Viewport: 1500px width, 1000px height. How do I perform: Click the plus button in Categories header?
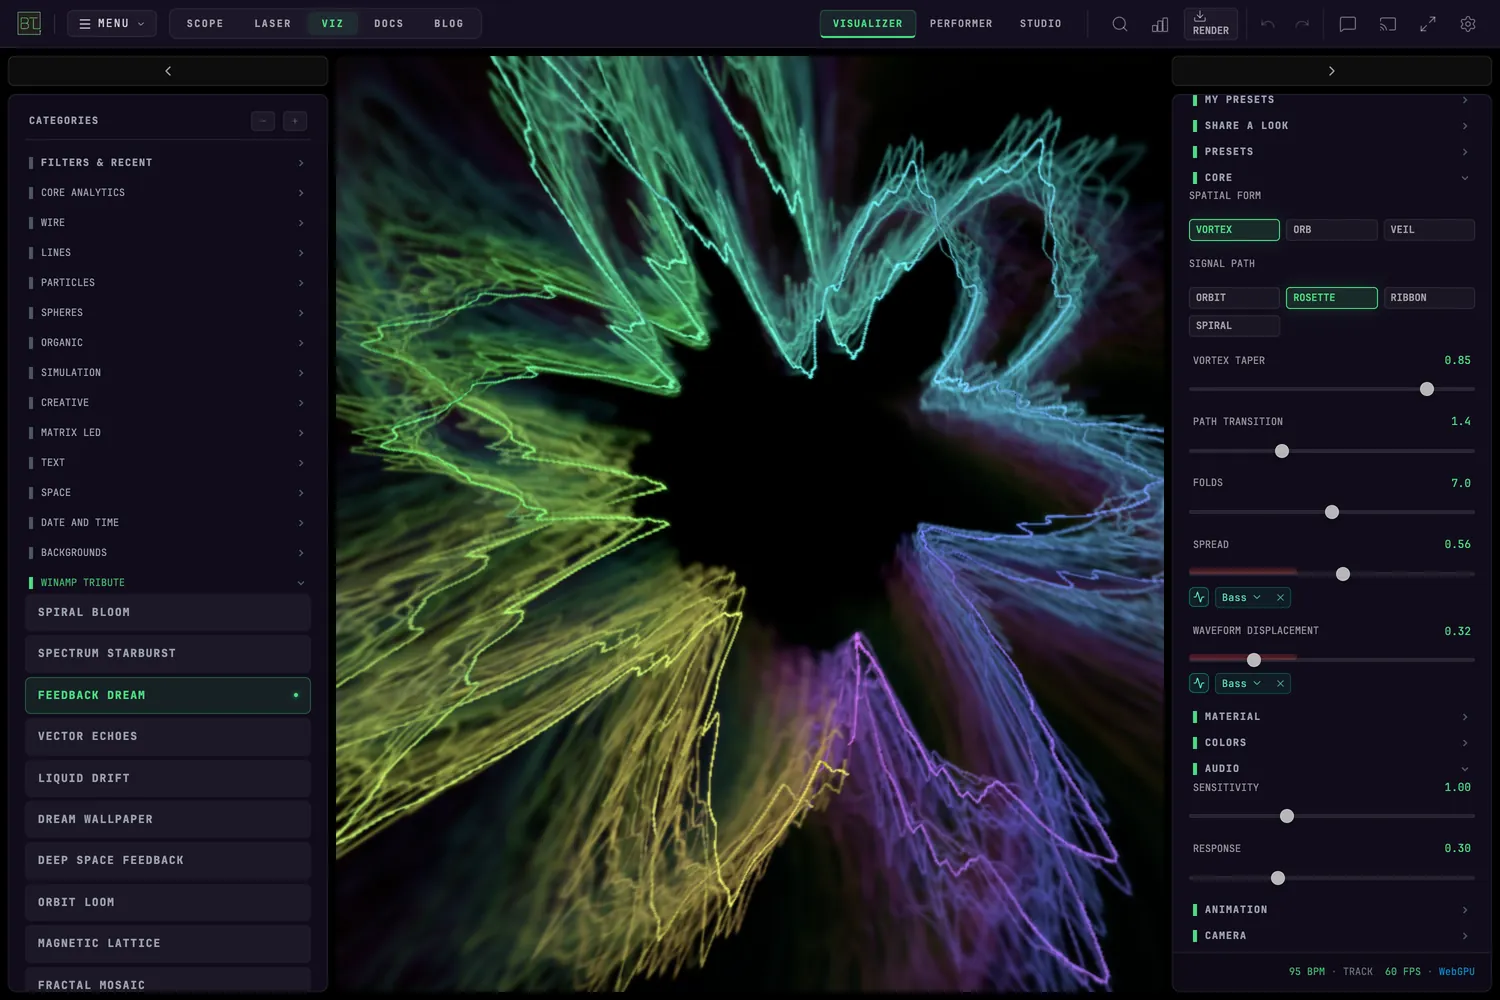click(x=295, y=121)
